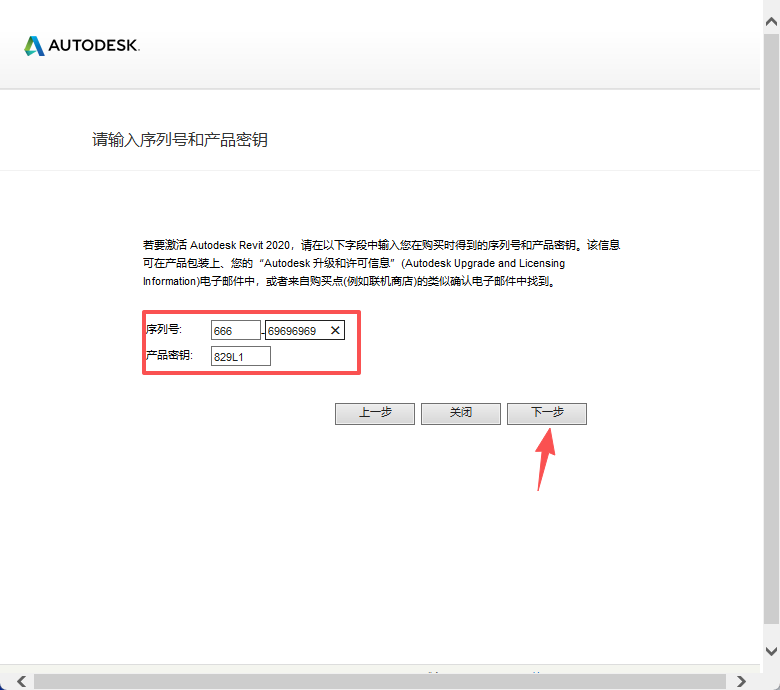Click the horizontal scrollbar thumb

pos(380,681)
